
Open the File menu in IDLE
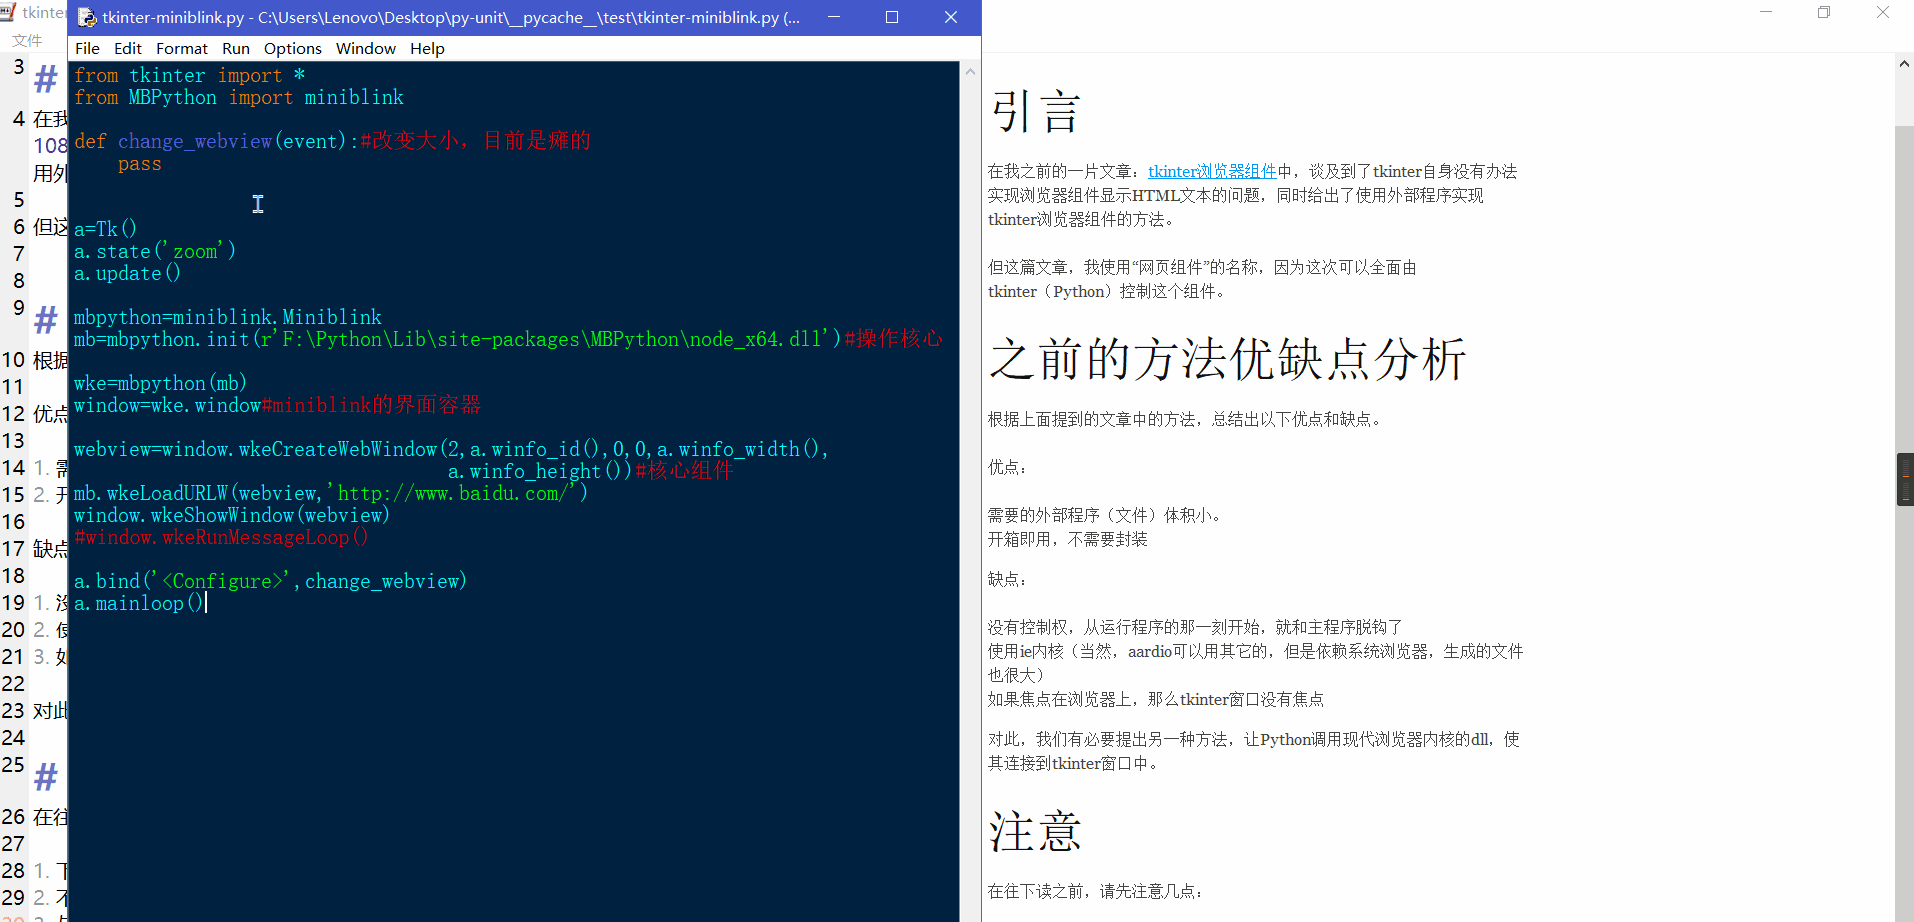pyautogui.click(x=87, y=48)
